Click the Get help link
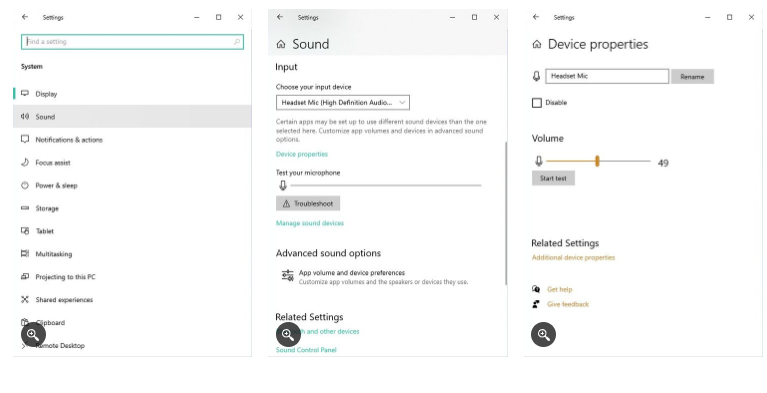 tap(559, 289)
